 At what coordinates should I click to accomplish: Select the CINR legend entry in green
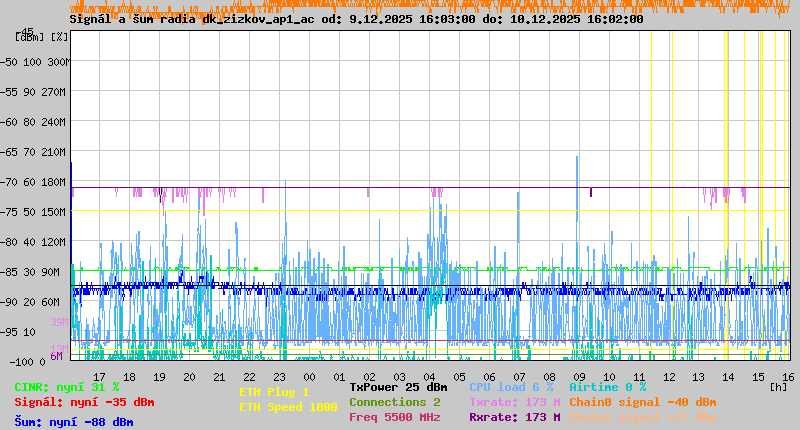coord(67,387)
